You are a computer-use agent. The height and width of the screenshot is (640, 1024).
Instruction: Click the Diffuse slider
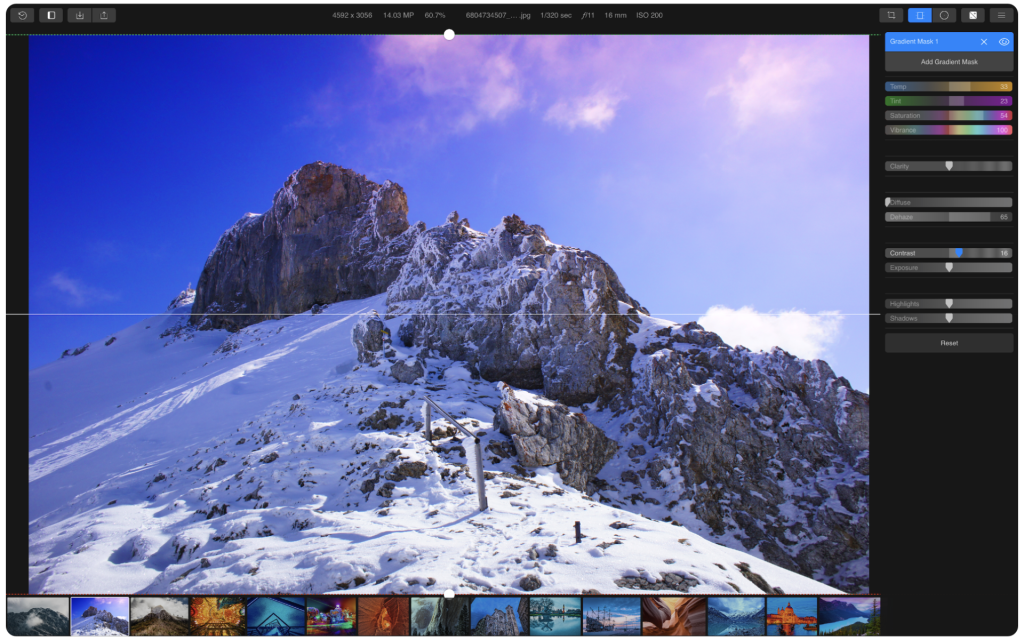[x=949, y=202]
